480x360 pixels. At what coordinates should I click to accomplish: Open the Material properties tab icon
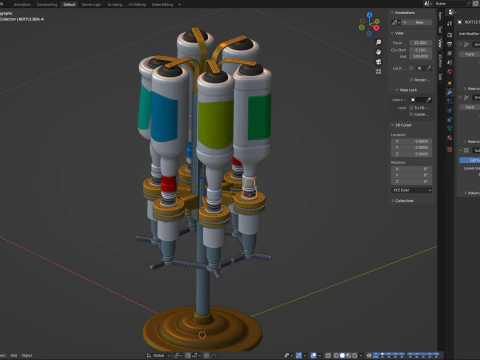[450, 138]
